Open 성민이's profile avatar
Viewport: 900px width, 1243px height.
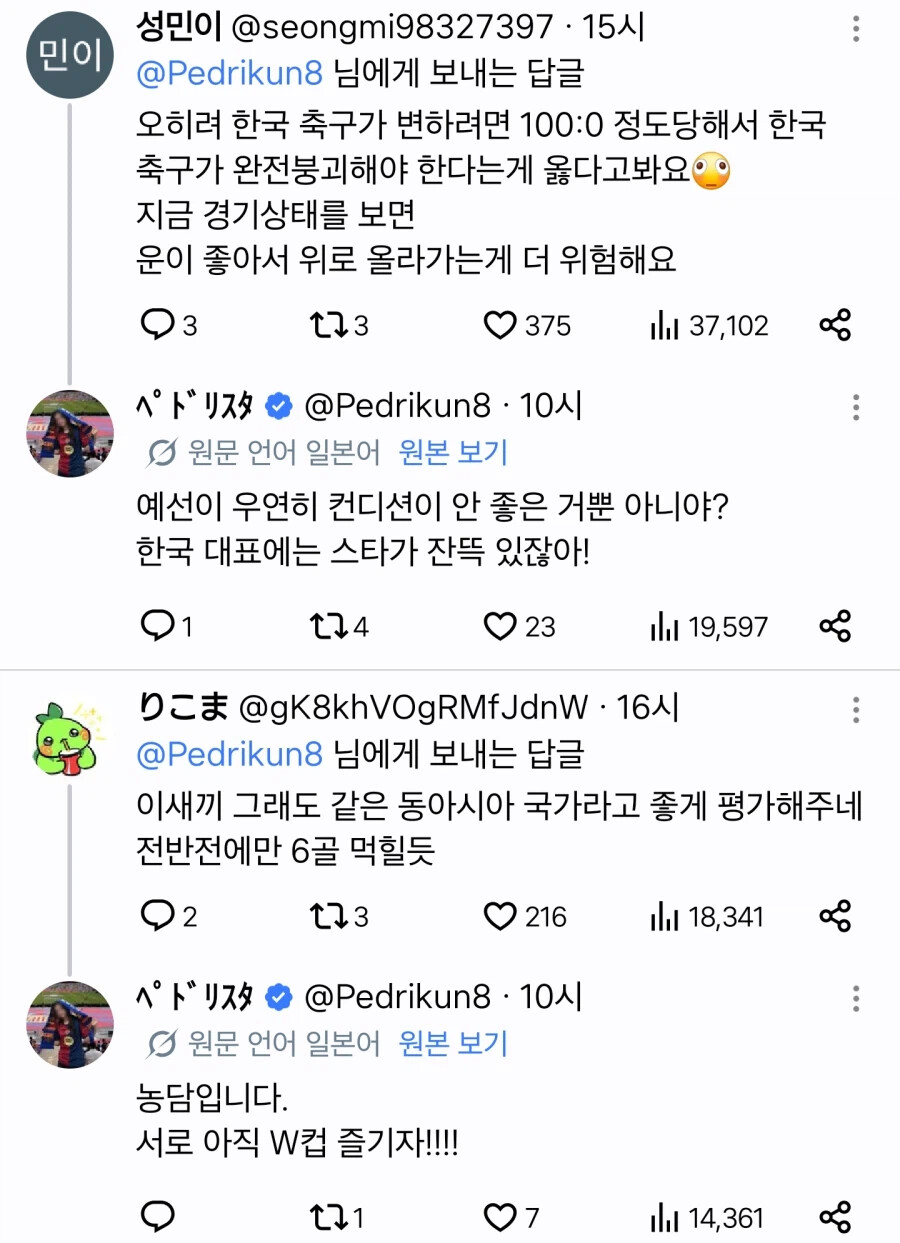click(x=71, y=53)
